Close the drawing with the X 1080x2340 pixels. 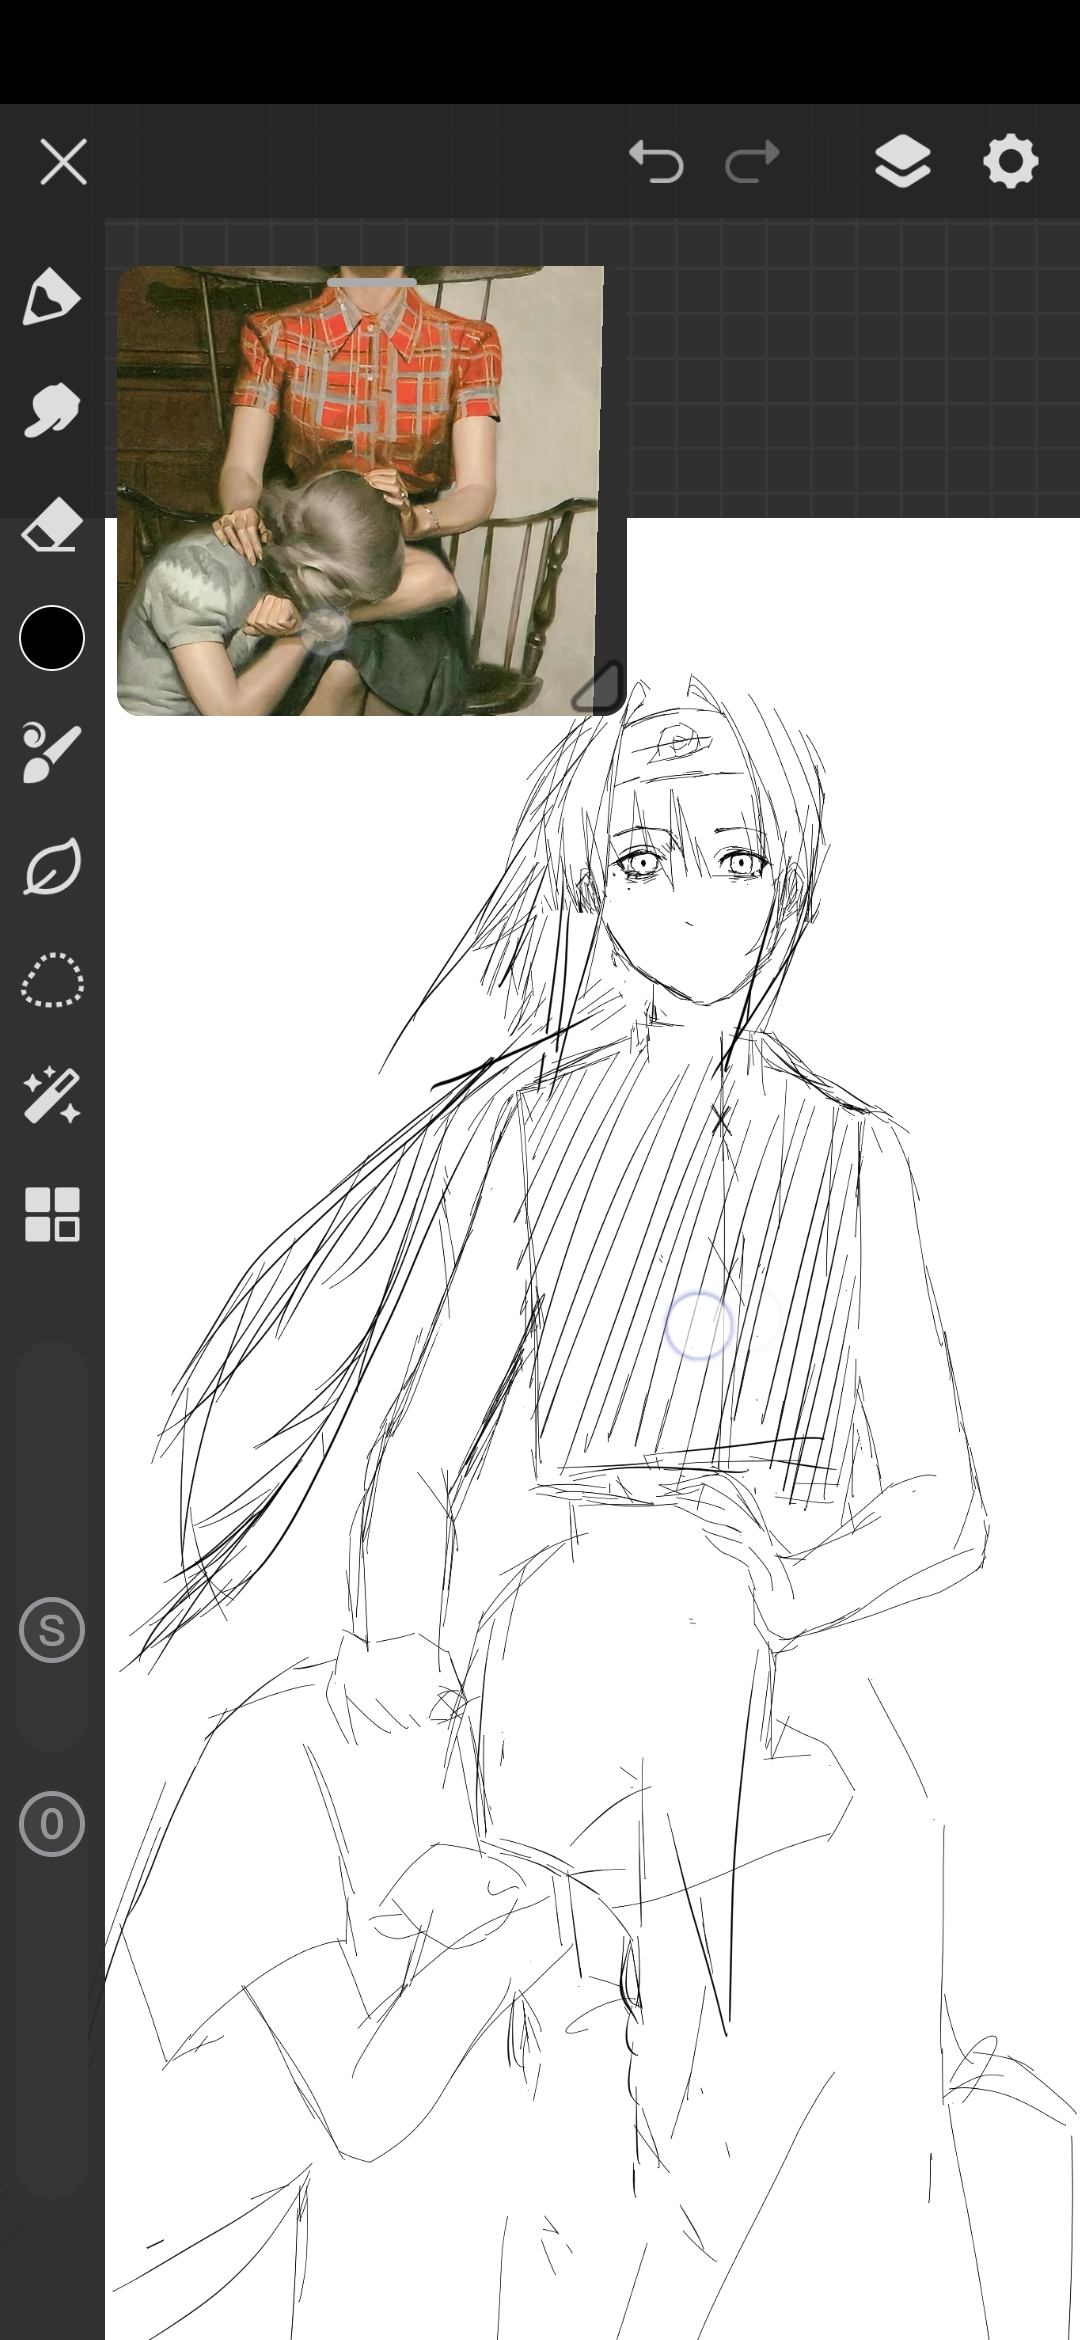[64, 162]
